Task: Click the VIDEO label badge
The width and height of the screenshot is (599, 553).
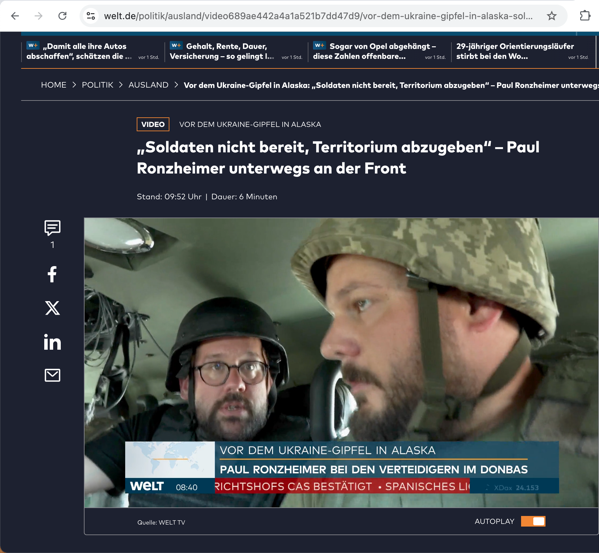Action: point(153,124)
